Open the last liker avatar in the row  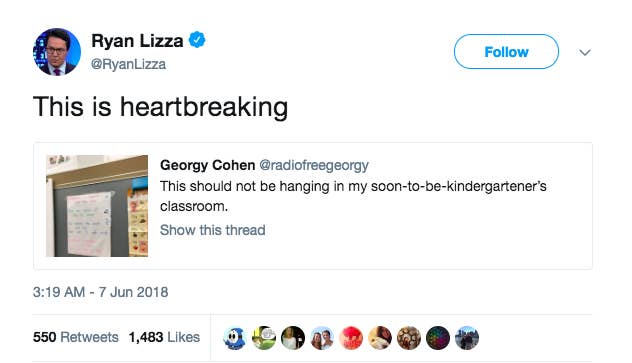click(467, 338)
